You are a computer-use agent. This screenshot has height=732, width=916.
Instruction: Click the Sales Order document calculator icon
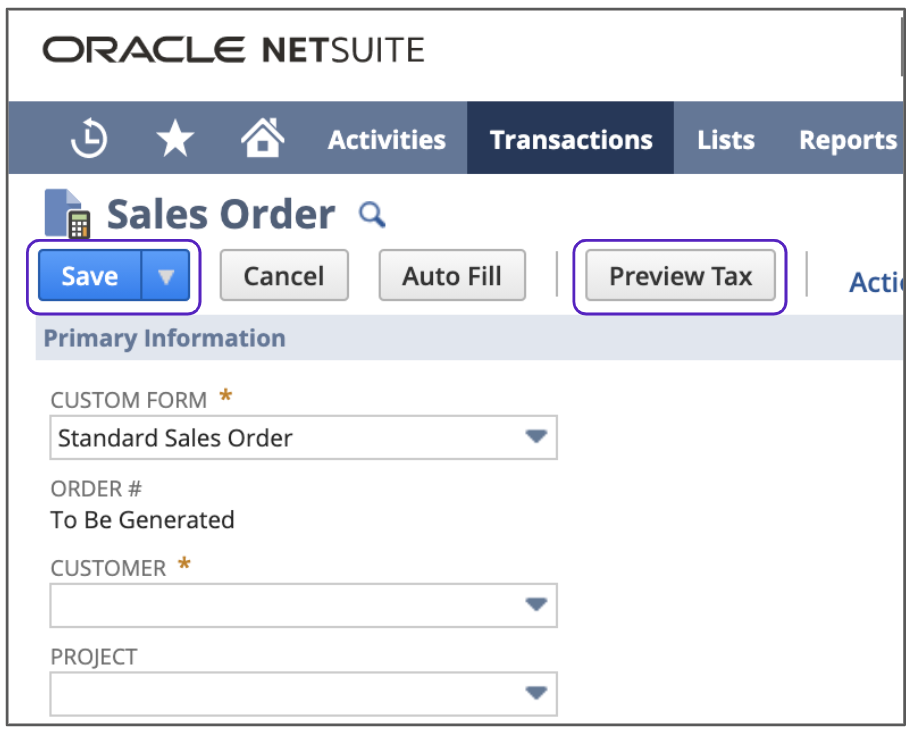(x=68, y=215)
